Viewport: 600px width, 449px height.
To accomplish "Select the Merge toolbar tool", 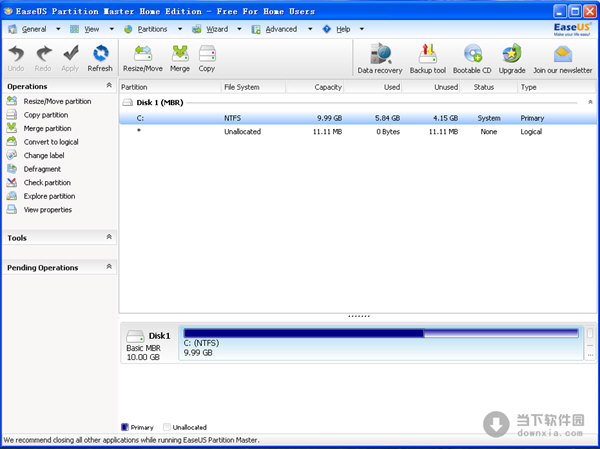I will [x=180, y=58].
